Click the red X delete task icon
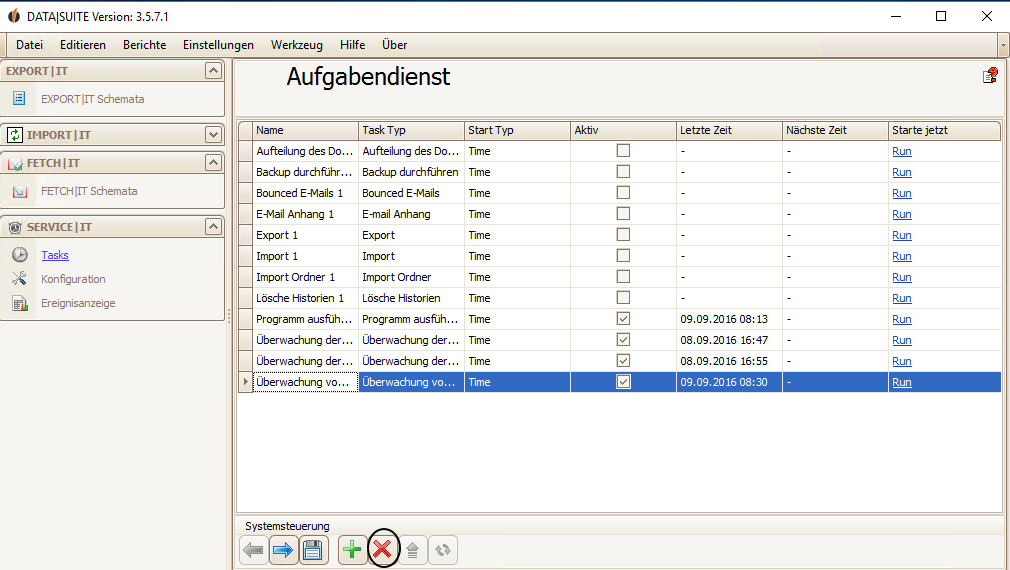The width and height of the screenshot is (1010, 570). pos(383,549)
